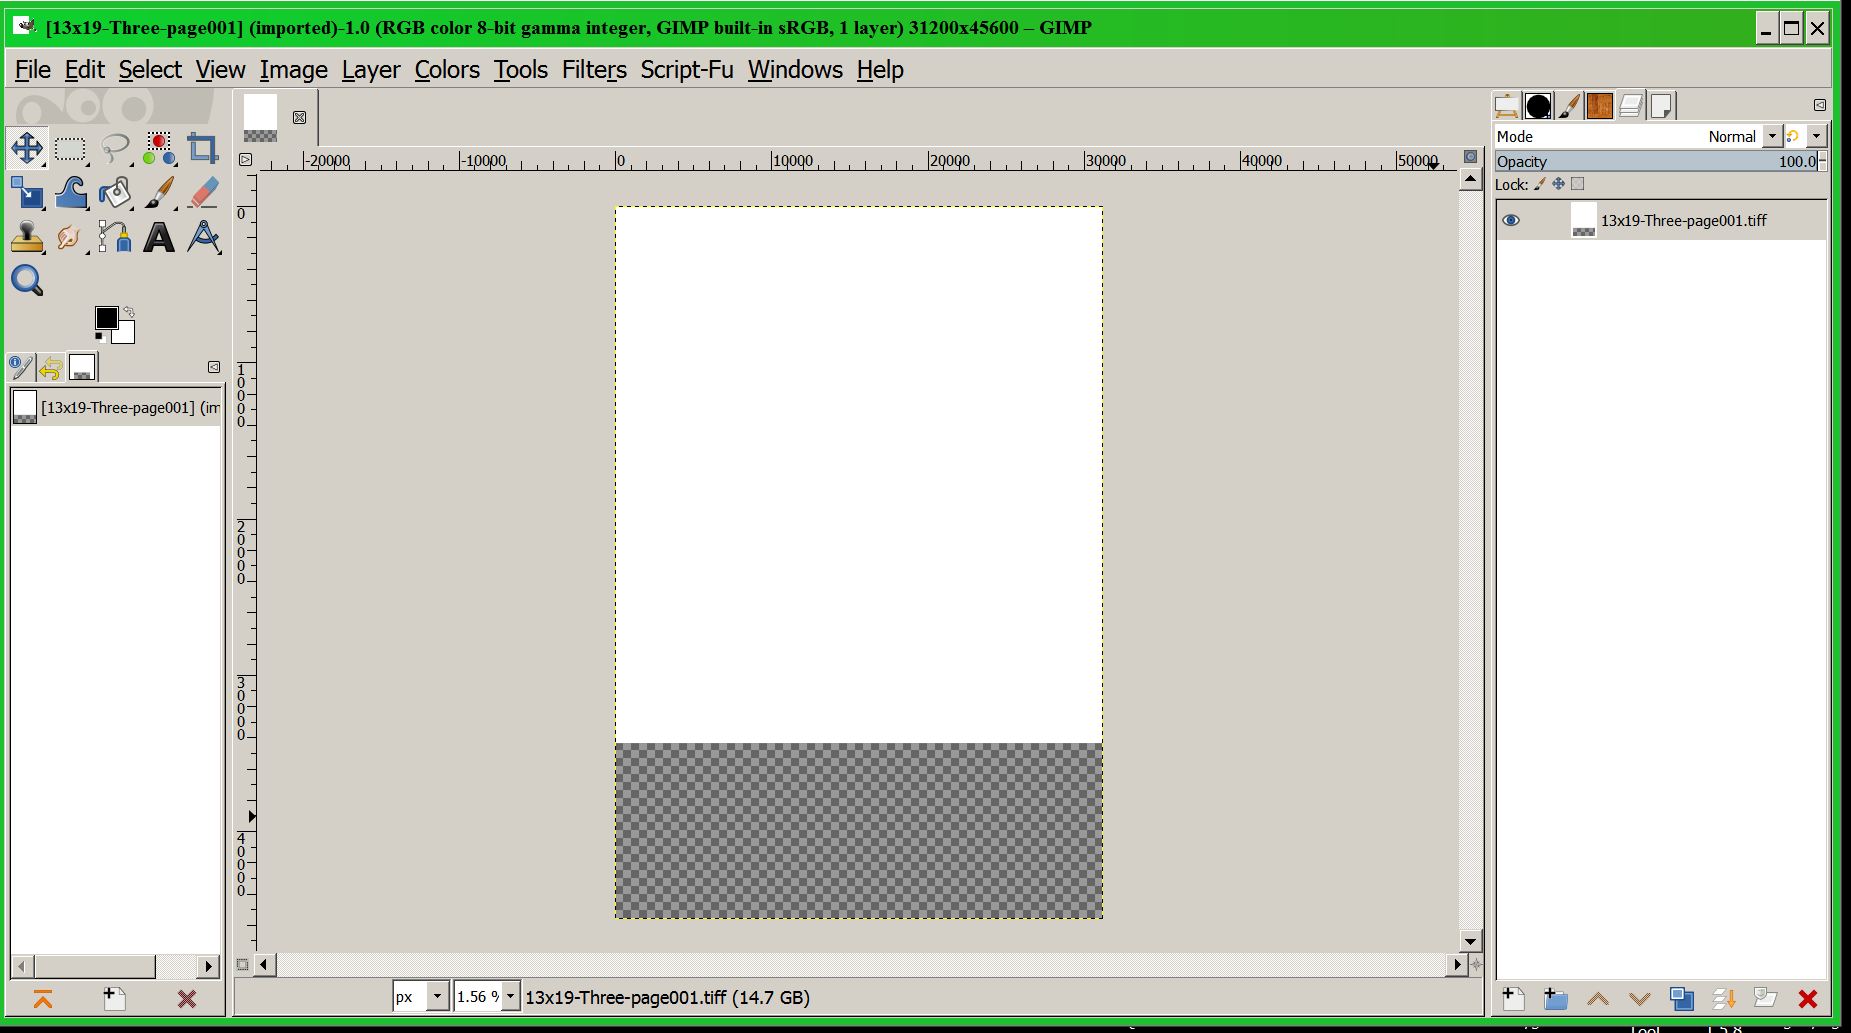Image resolution: width=1851 pixels, height=1033 pixels.
Task: Select the Eraser tool
Action: pos(203,193)
